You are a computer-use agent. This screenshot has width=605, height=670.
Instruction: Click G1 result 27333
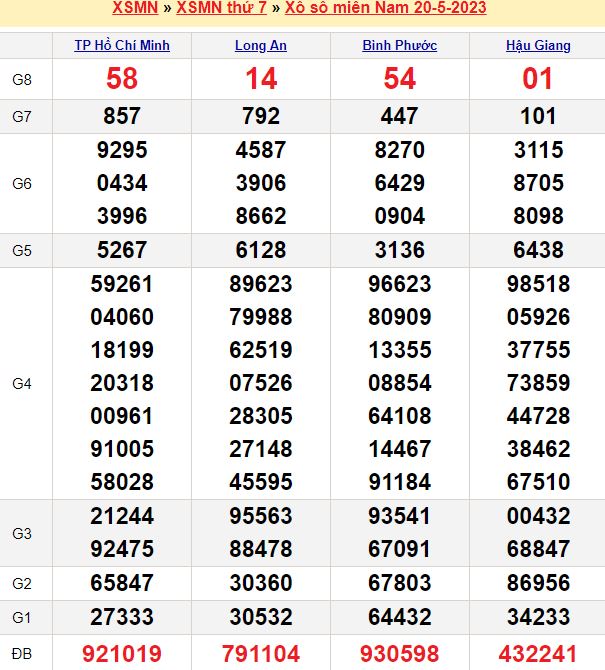pyautogui.click(x=122, y=617)
